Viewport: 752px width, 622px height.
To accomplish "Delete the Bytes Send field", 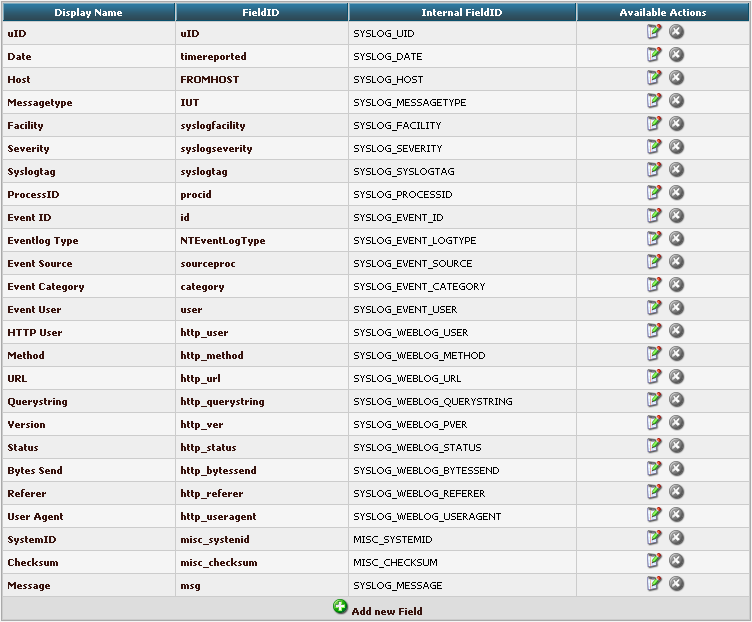I will [x=676, y=469].
